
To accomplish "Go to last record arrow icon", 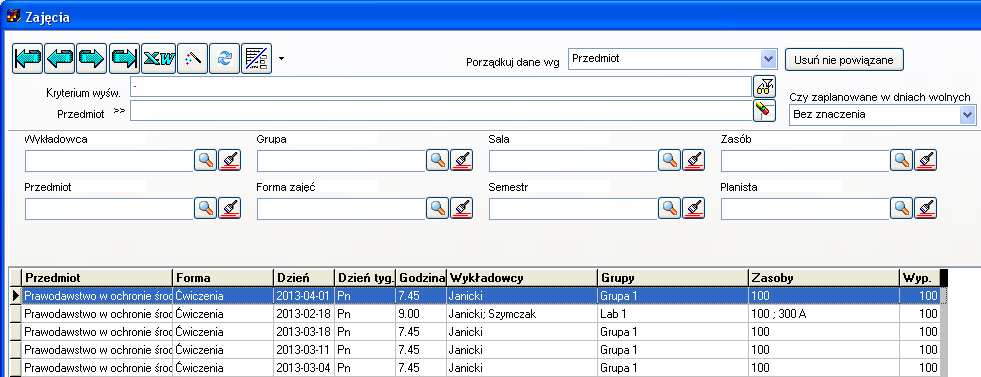I will [125, 59].
